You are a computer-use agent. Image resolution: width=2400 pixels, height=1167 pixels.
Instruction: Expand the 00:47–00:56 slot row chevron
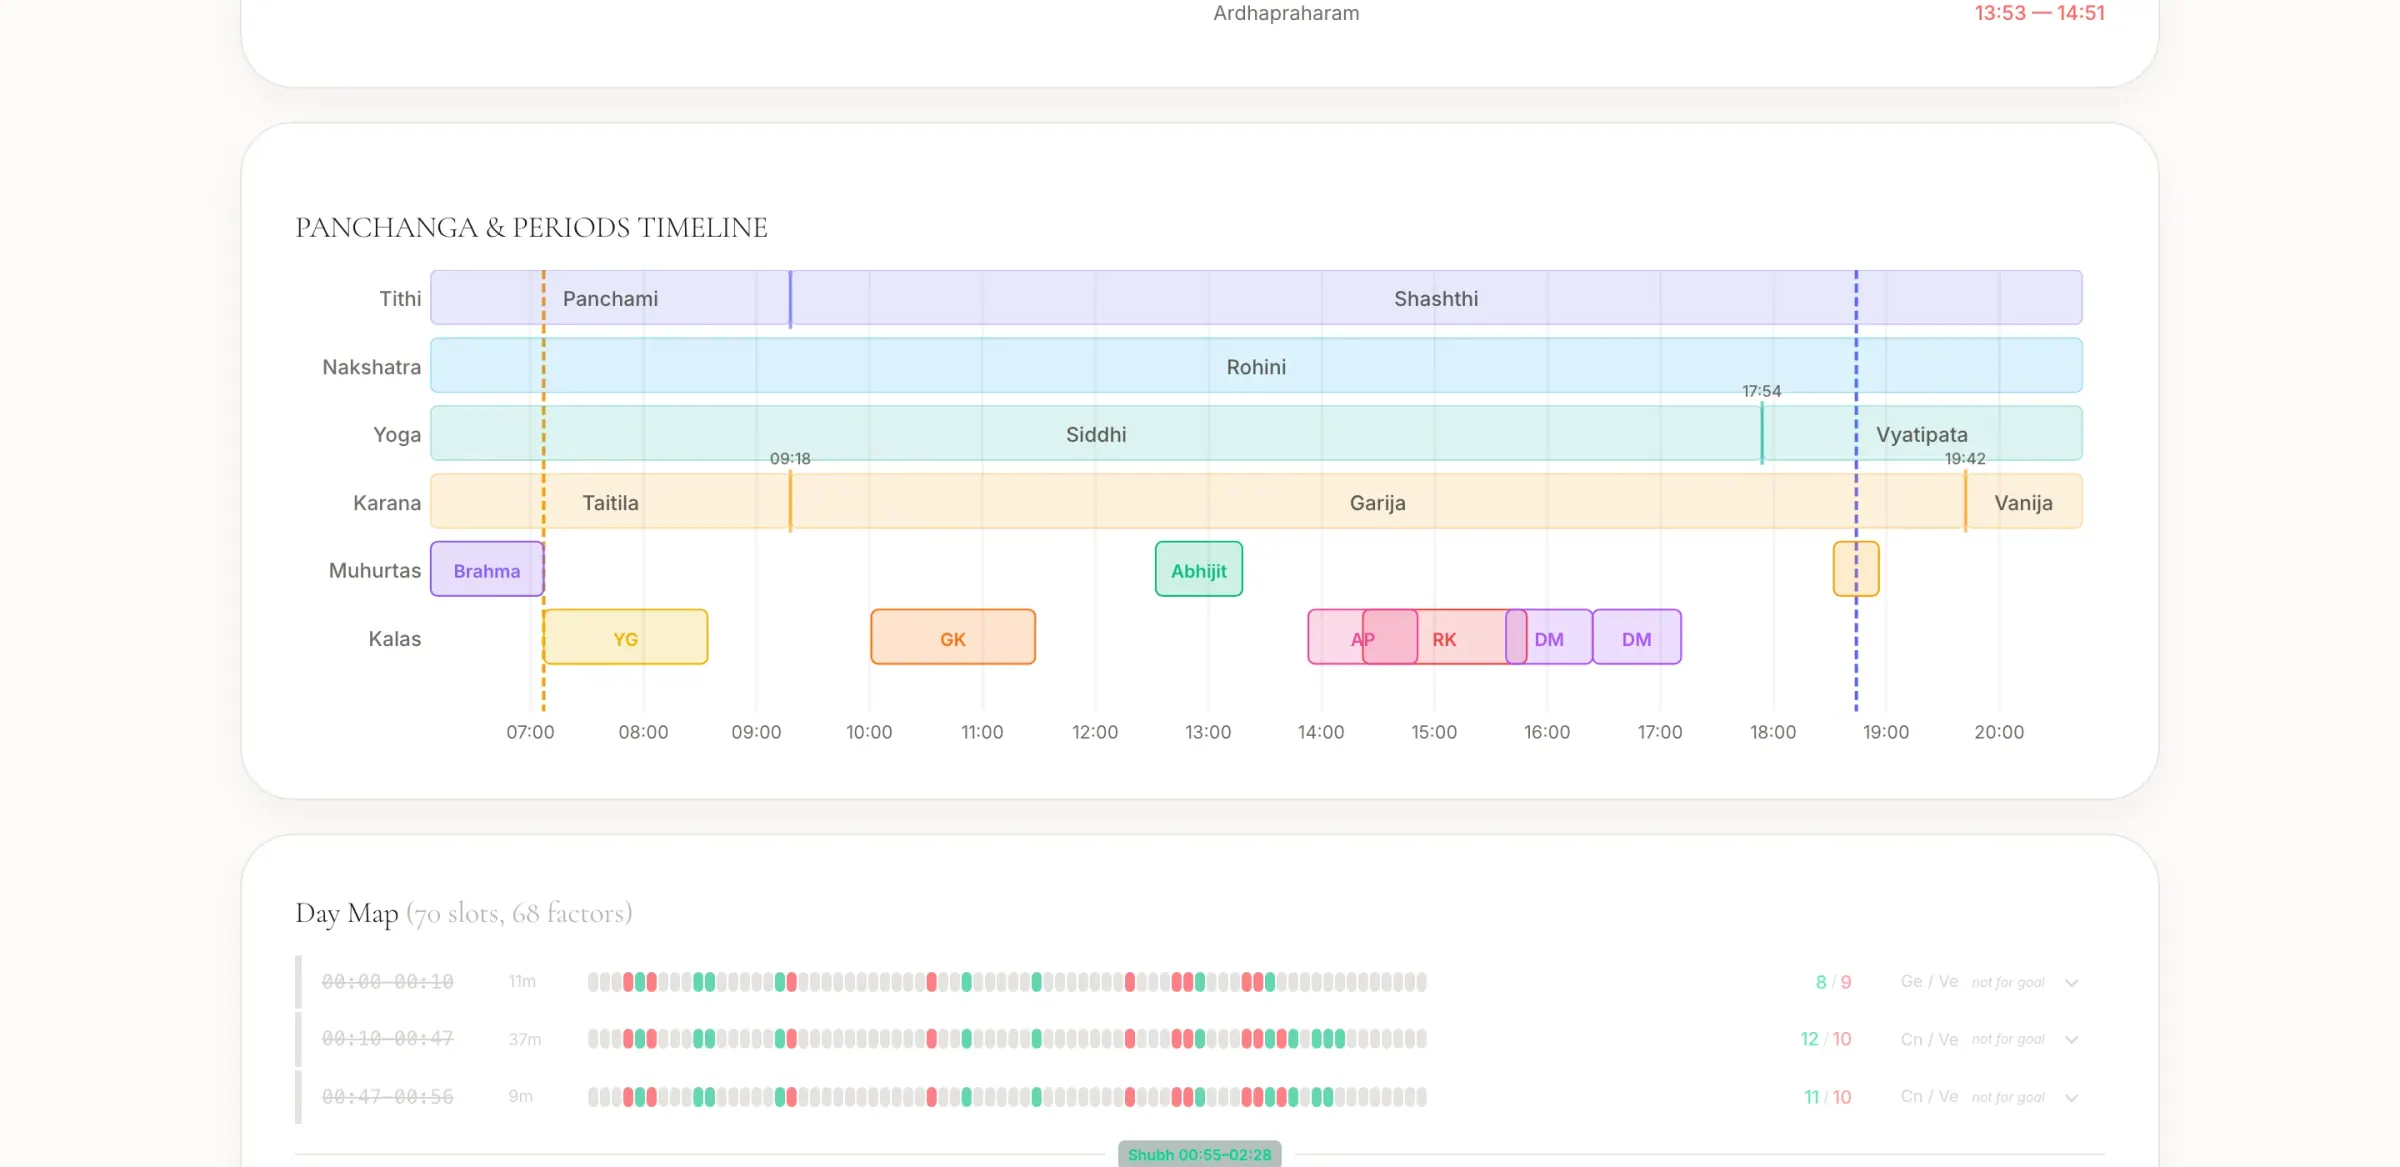(2071, 1098)
